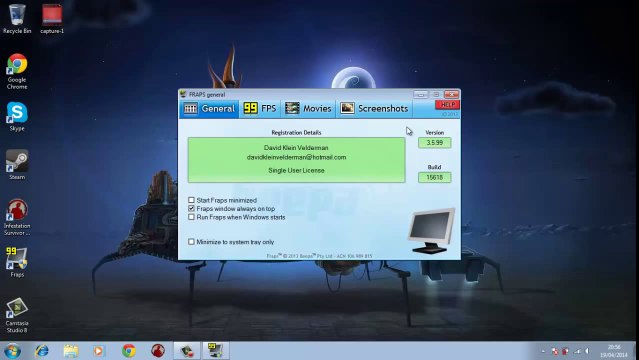The image size is (639, 360).
Task: Click the Single User License text
Action: 296,170
